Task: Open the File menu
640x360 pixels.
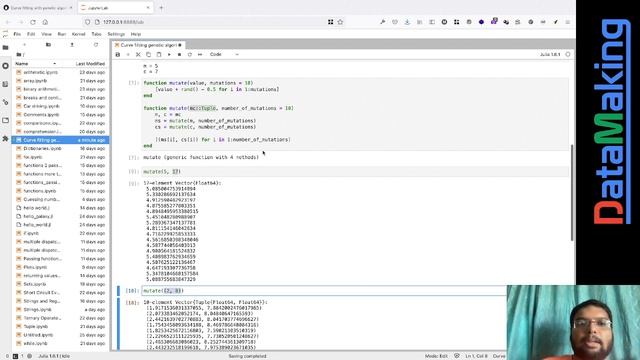Action: 17,34
